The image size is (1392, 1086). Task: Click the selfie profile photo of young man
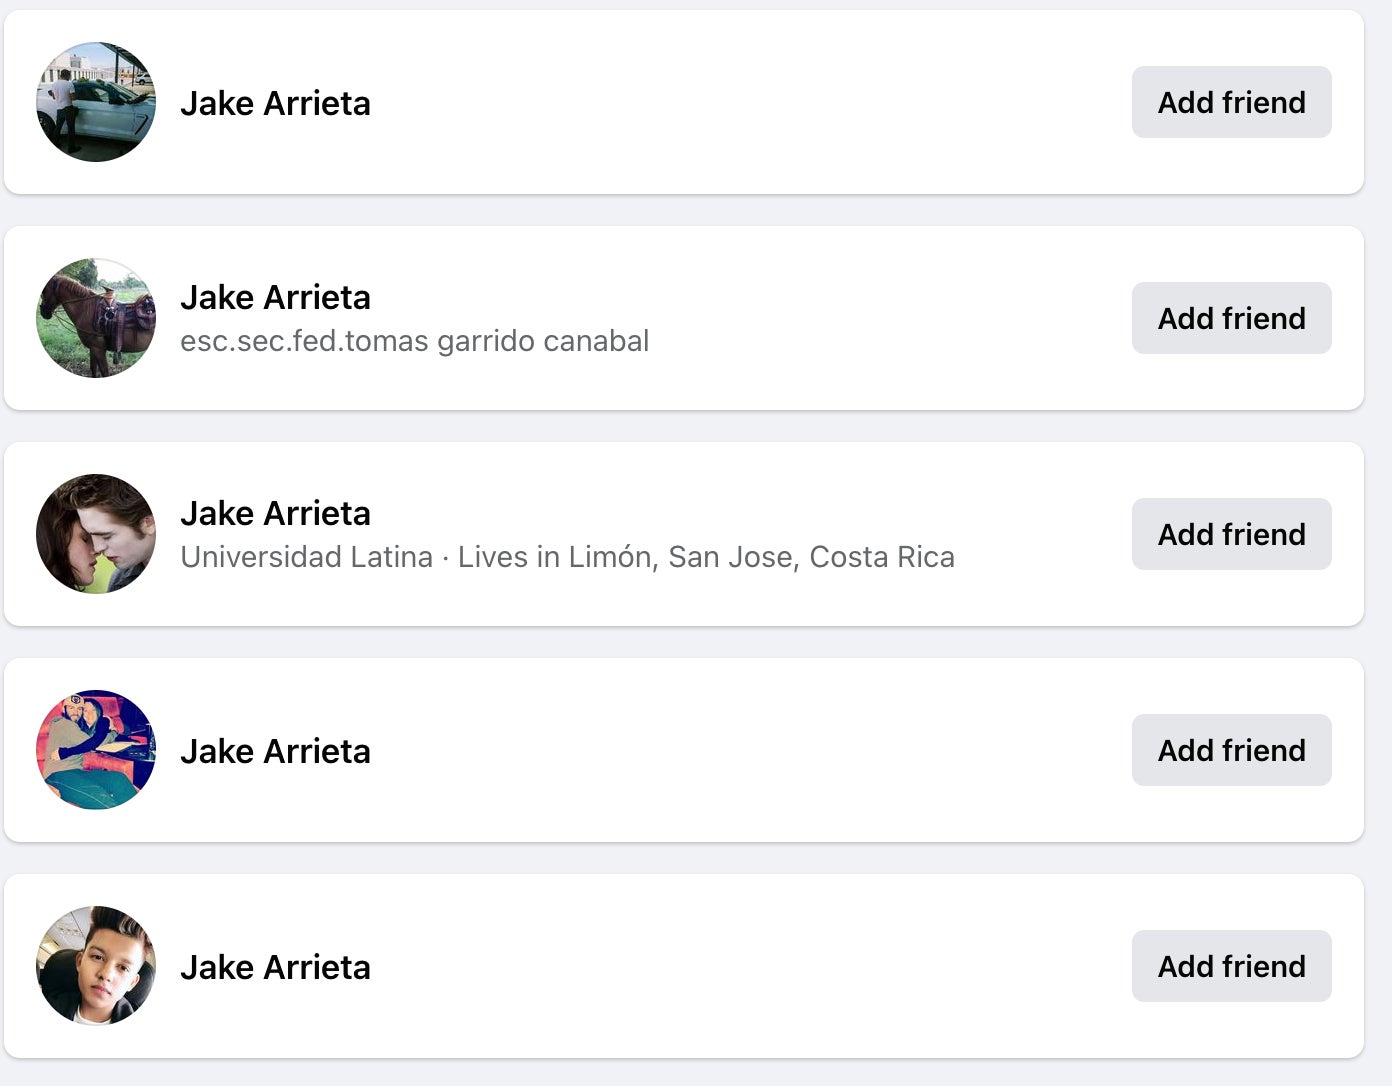(x=96, y=966)
